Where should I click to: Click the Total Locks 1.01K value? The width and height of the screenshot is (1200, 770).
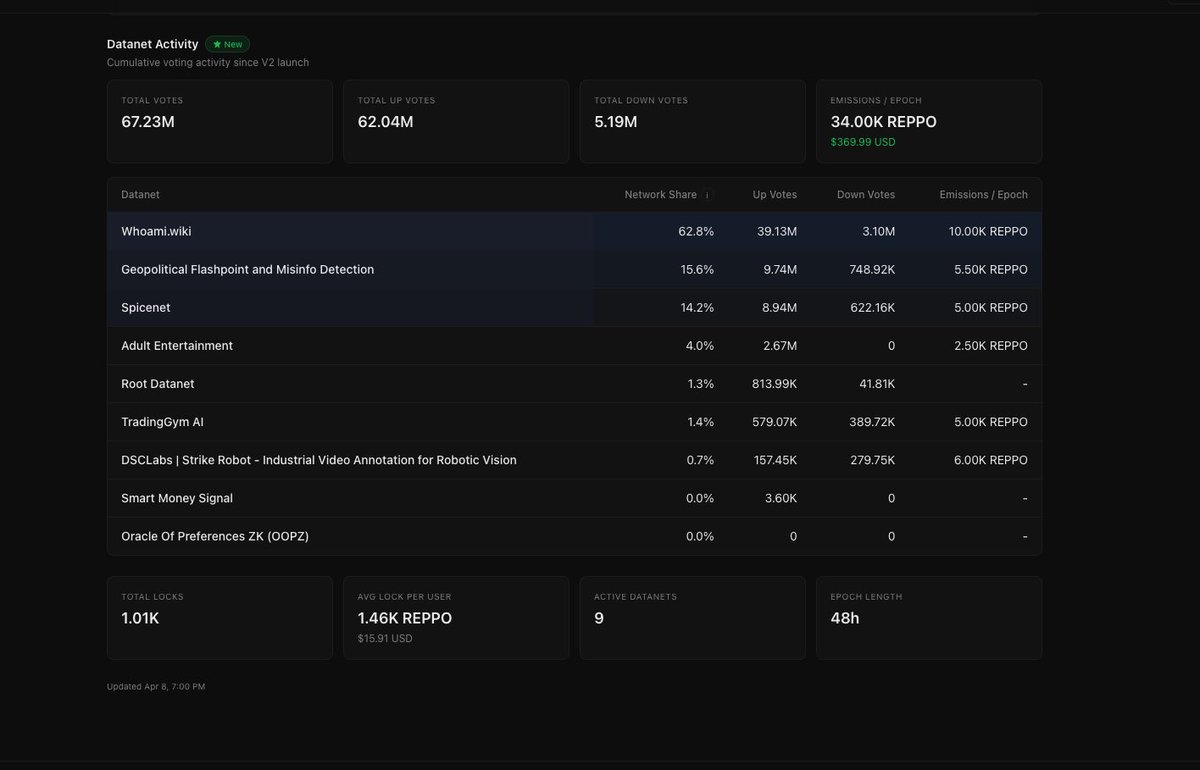pos(140,618)
